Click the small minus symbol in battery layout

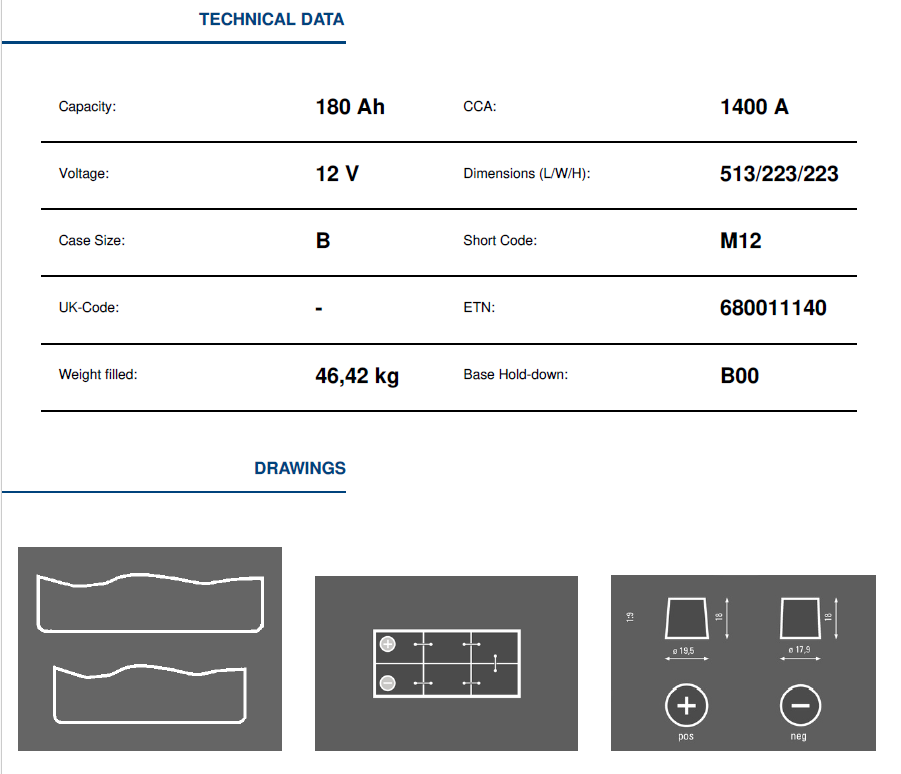tap(388, 683)
